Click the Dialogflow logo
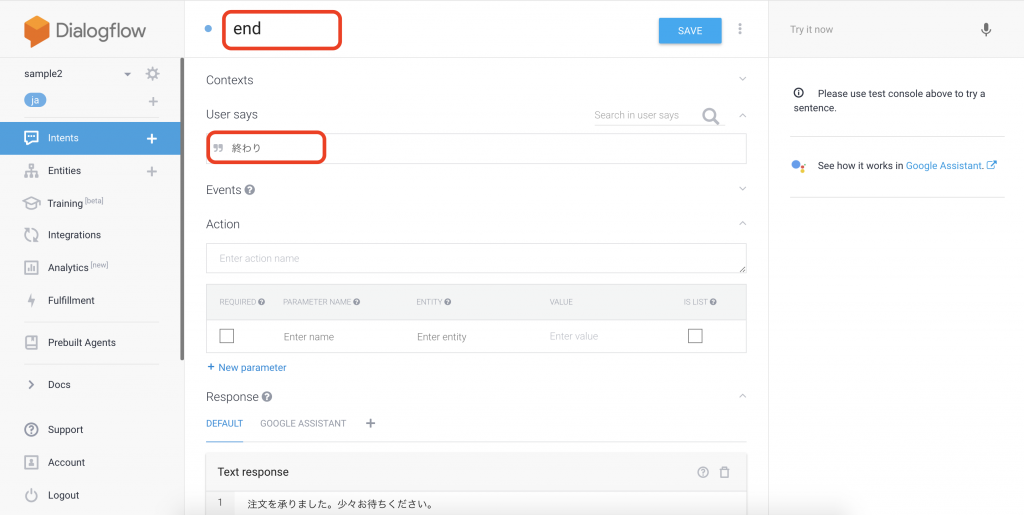This screenshot has height=515, width=1024. tap(85, 31)
